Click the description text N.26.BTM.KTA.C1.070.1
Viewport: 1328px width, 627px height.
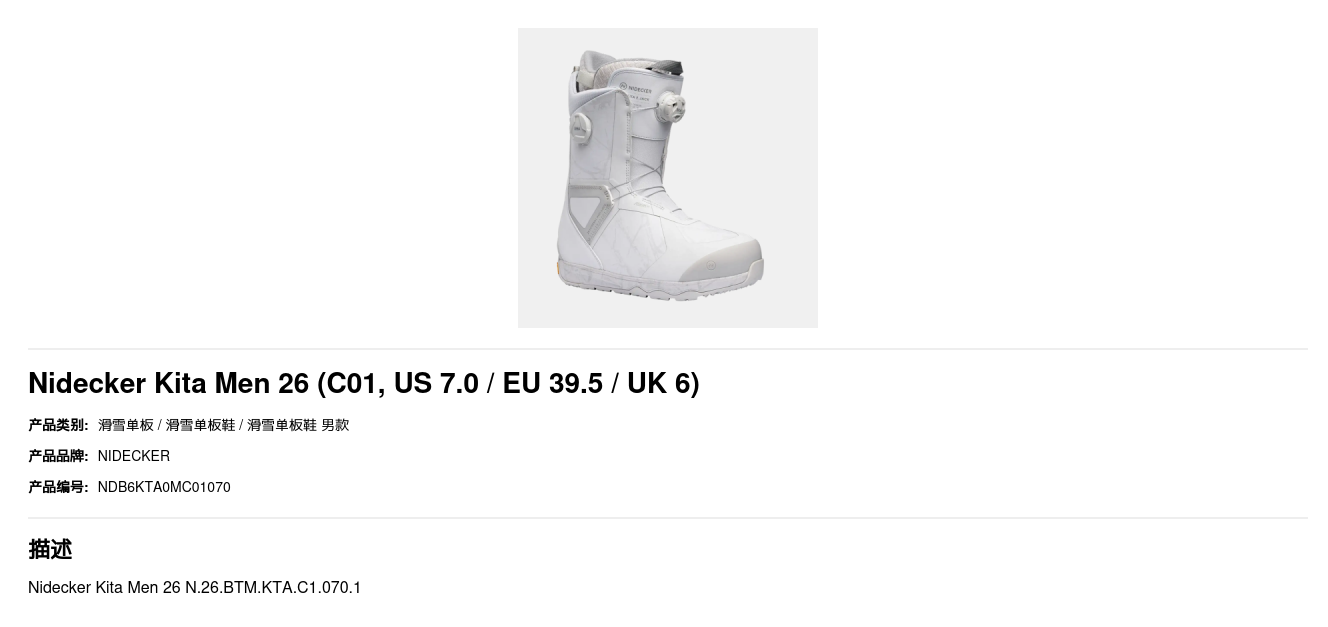pos(273,587)
